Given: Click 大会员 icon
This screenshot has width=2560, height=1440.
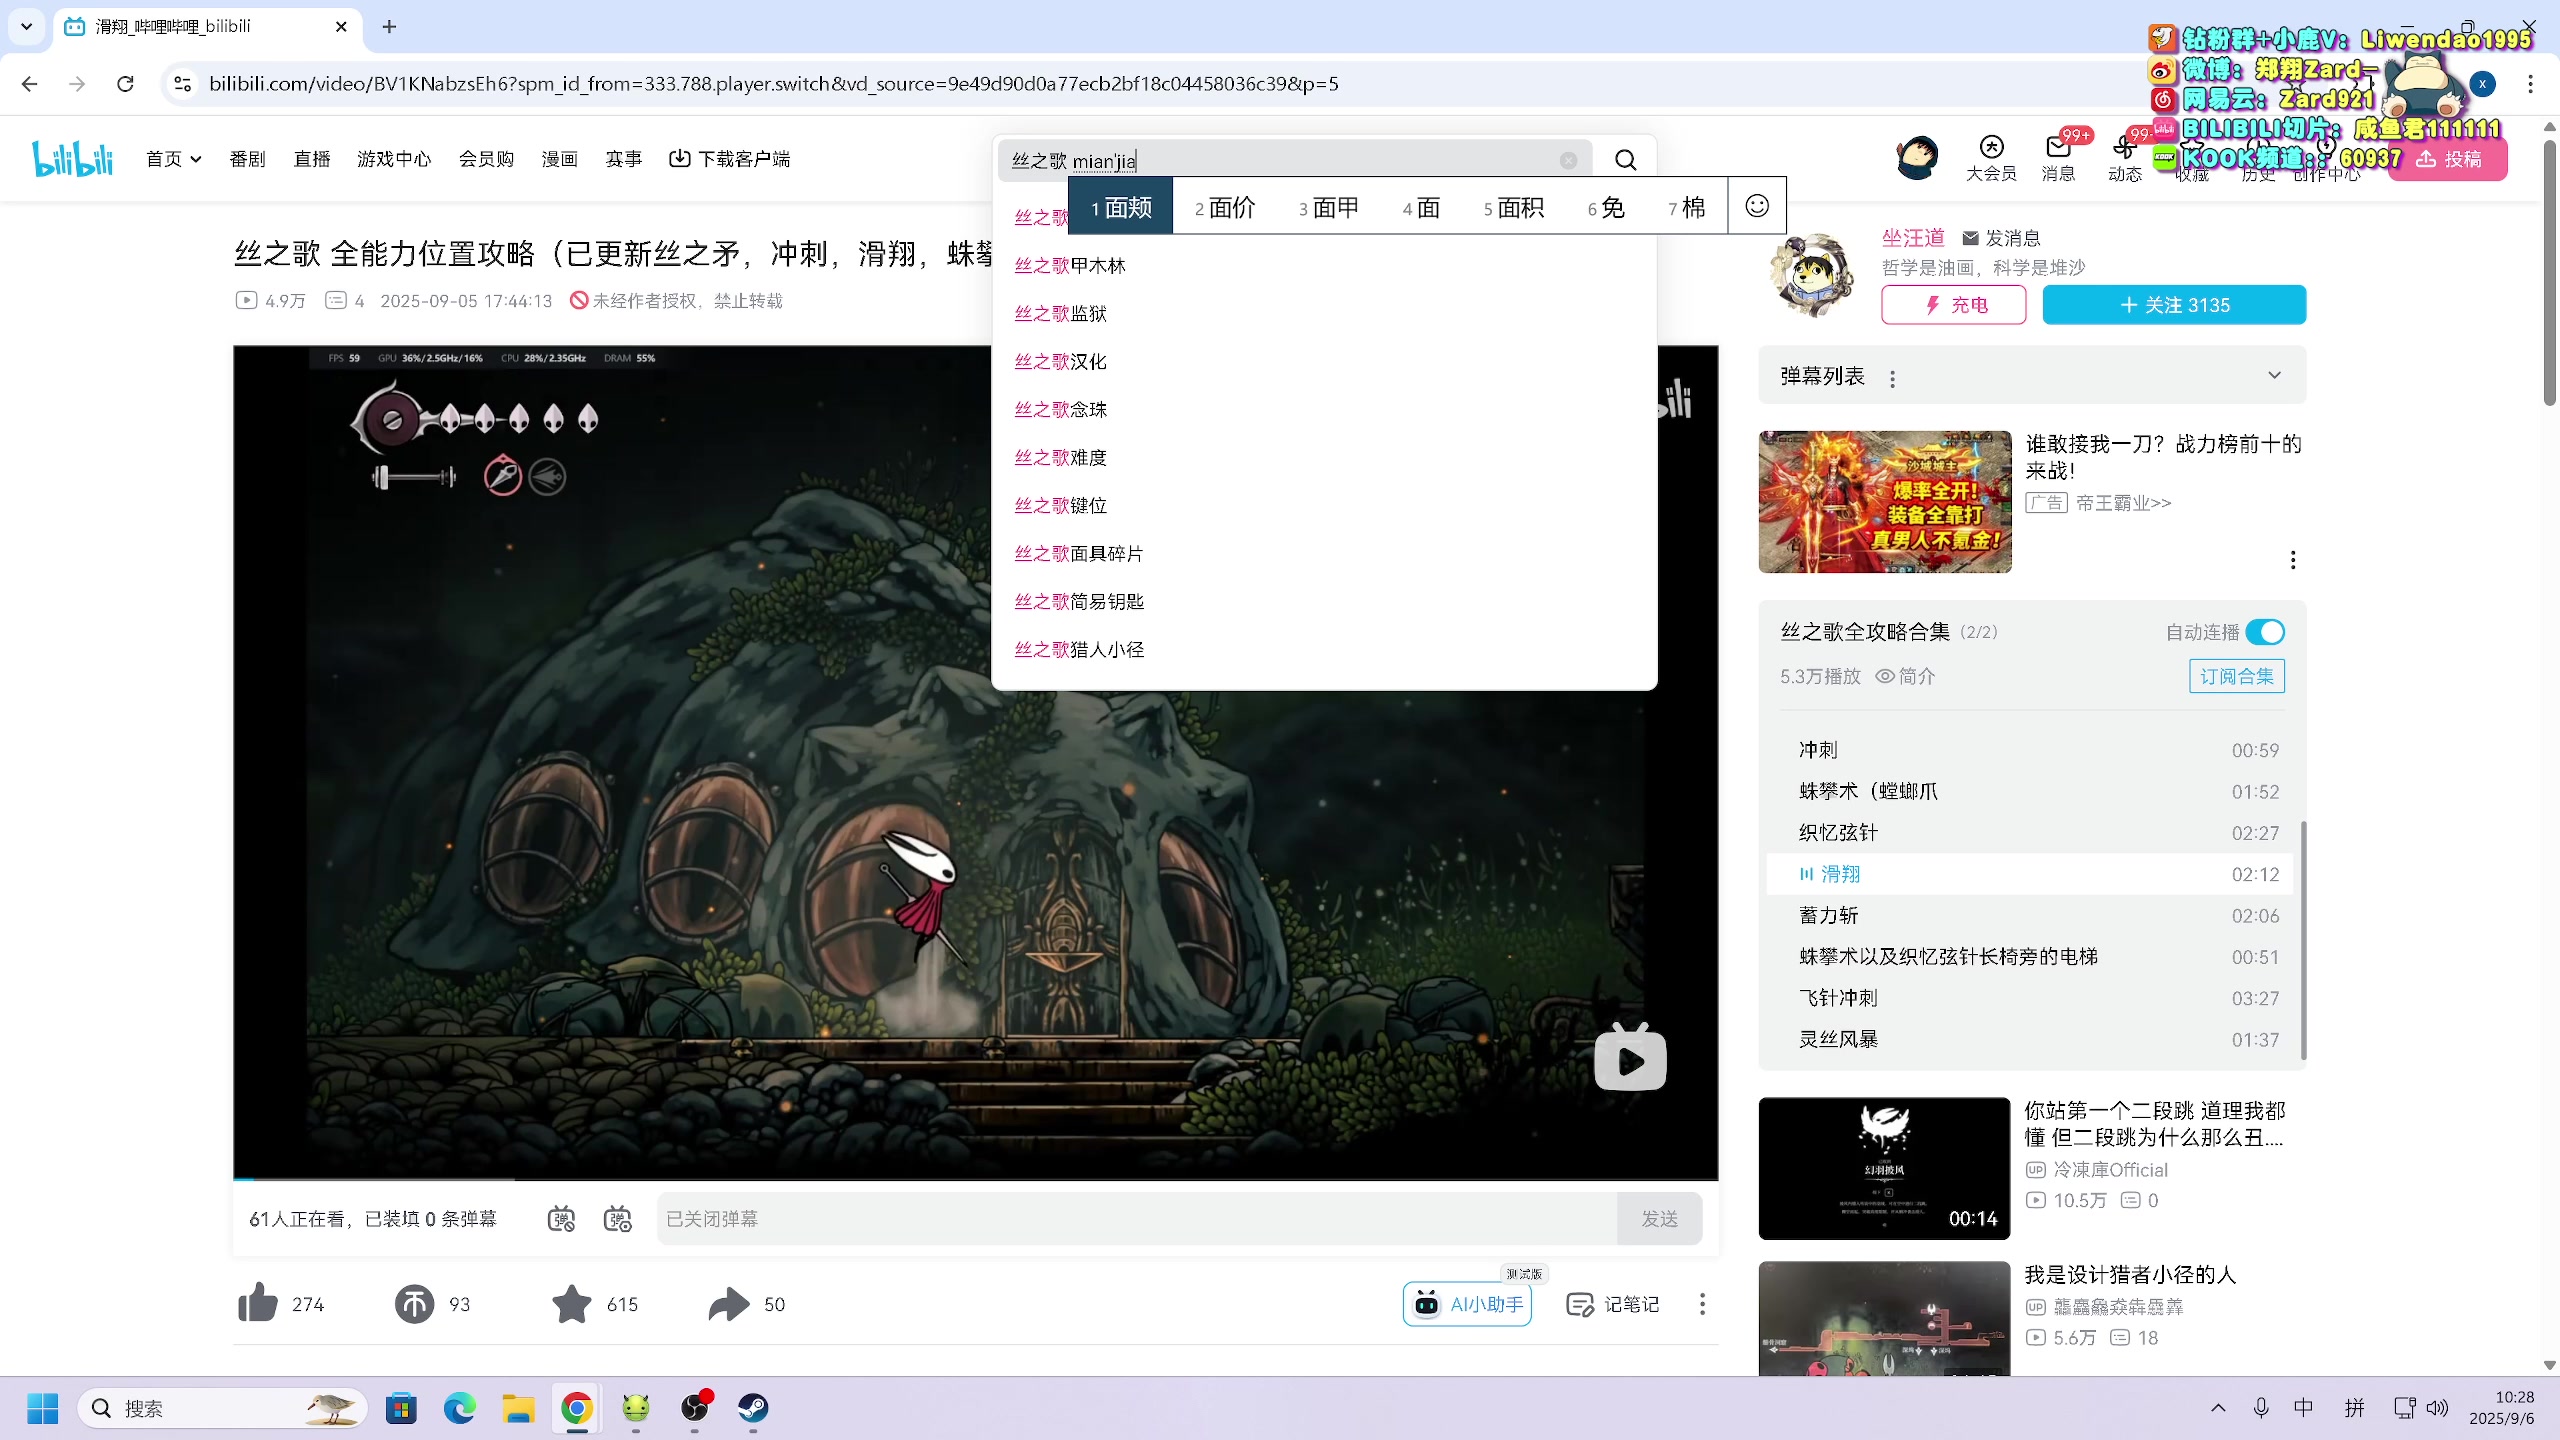Looking at the screenshot, I should [1991, 158].
